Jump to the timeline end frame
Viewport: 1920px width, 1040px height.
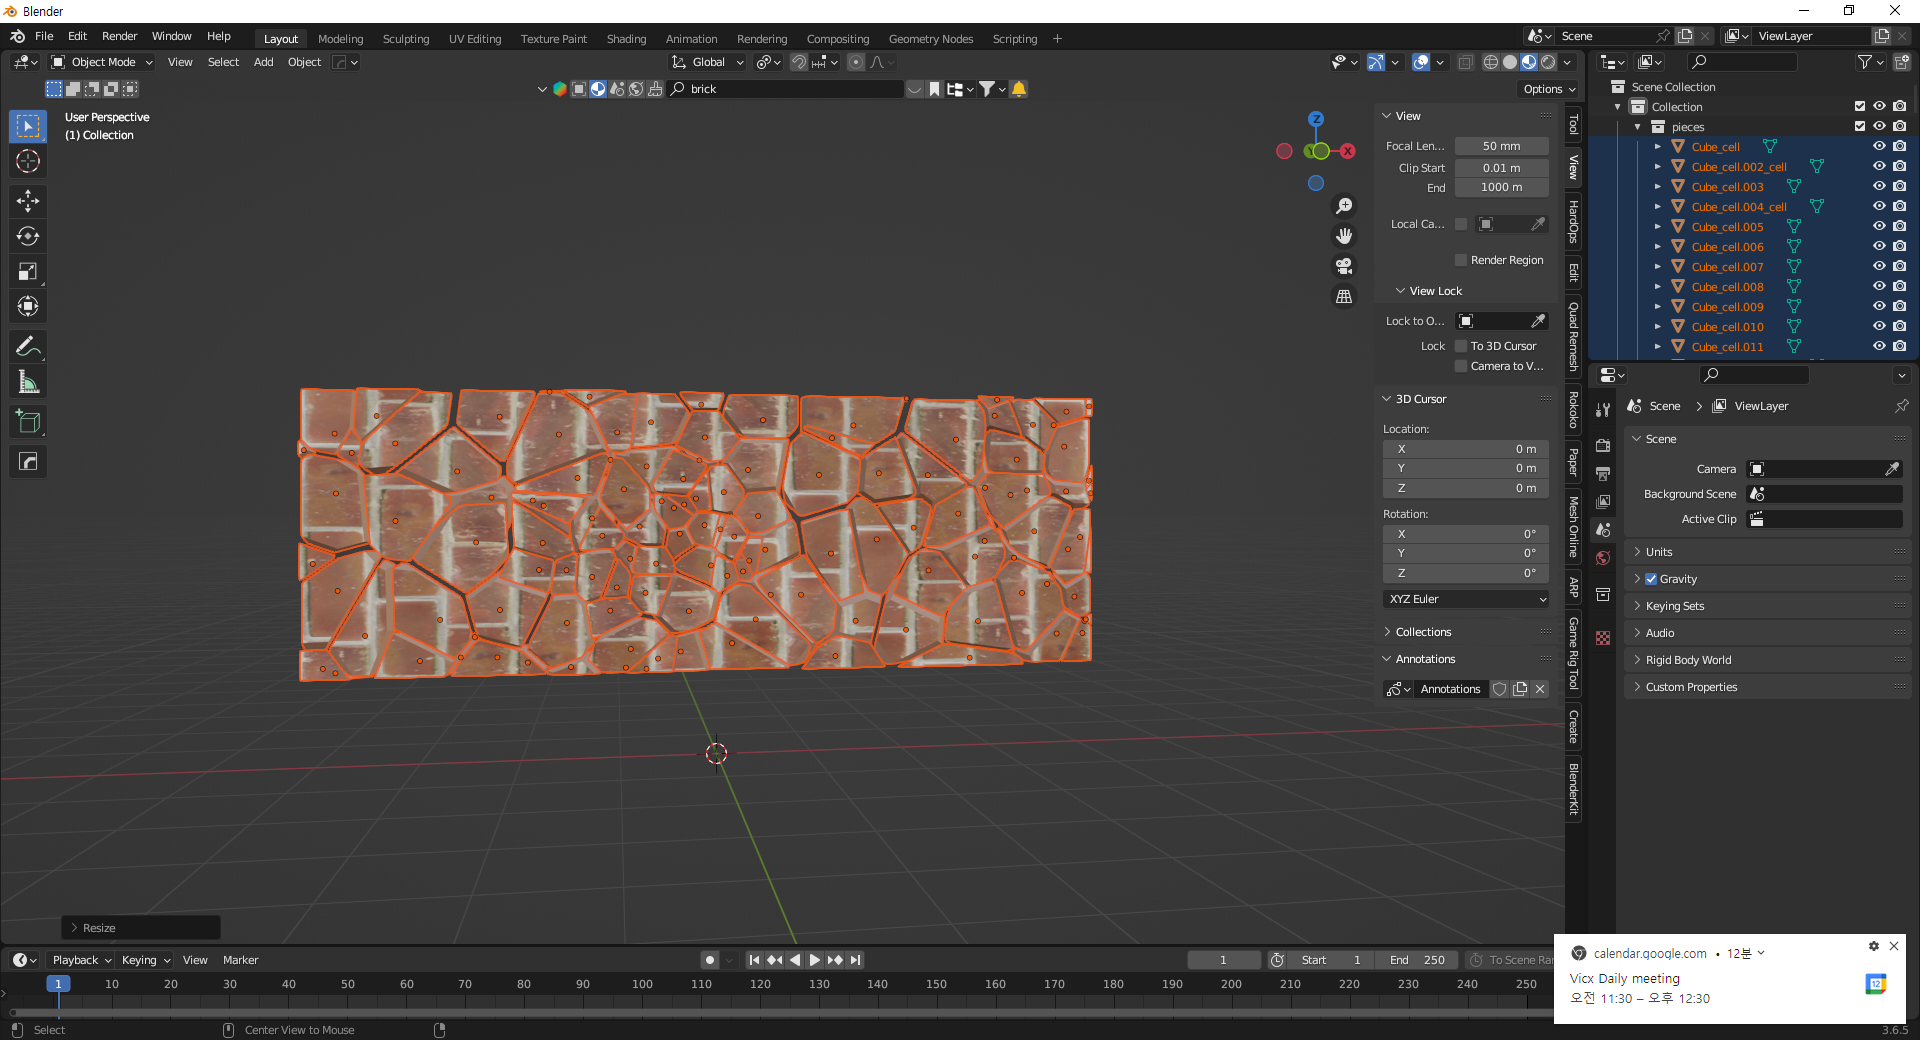pyautogui.click(x=855, y=960)
